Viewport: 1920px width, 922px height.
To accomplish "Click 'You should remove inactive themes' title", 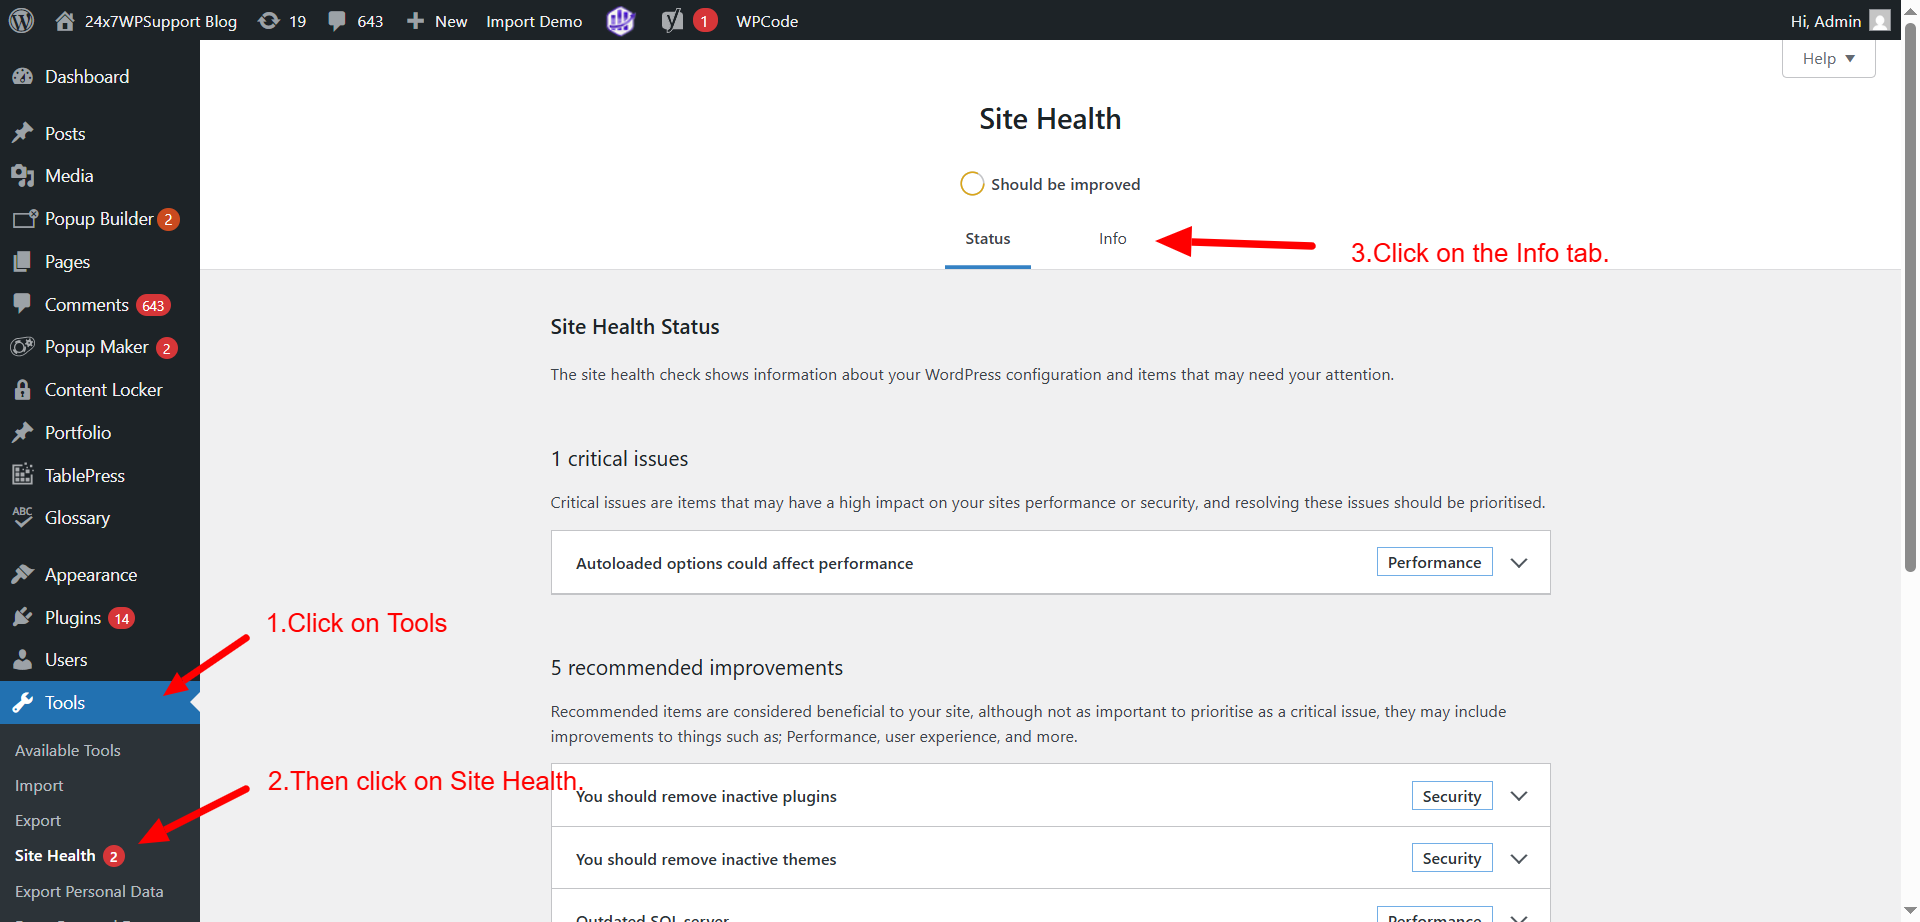I will tap(706, 860).
